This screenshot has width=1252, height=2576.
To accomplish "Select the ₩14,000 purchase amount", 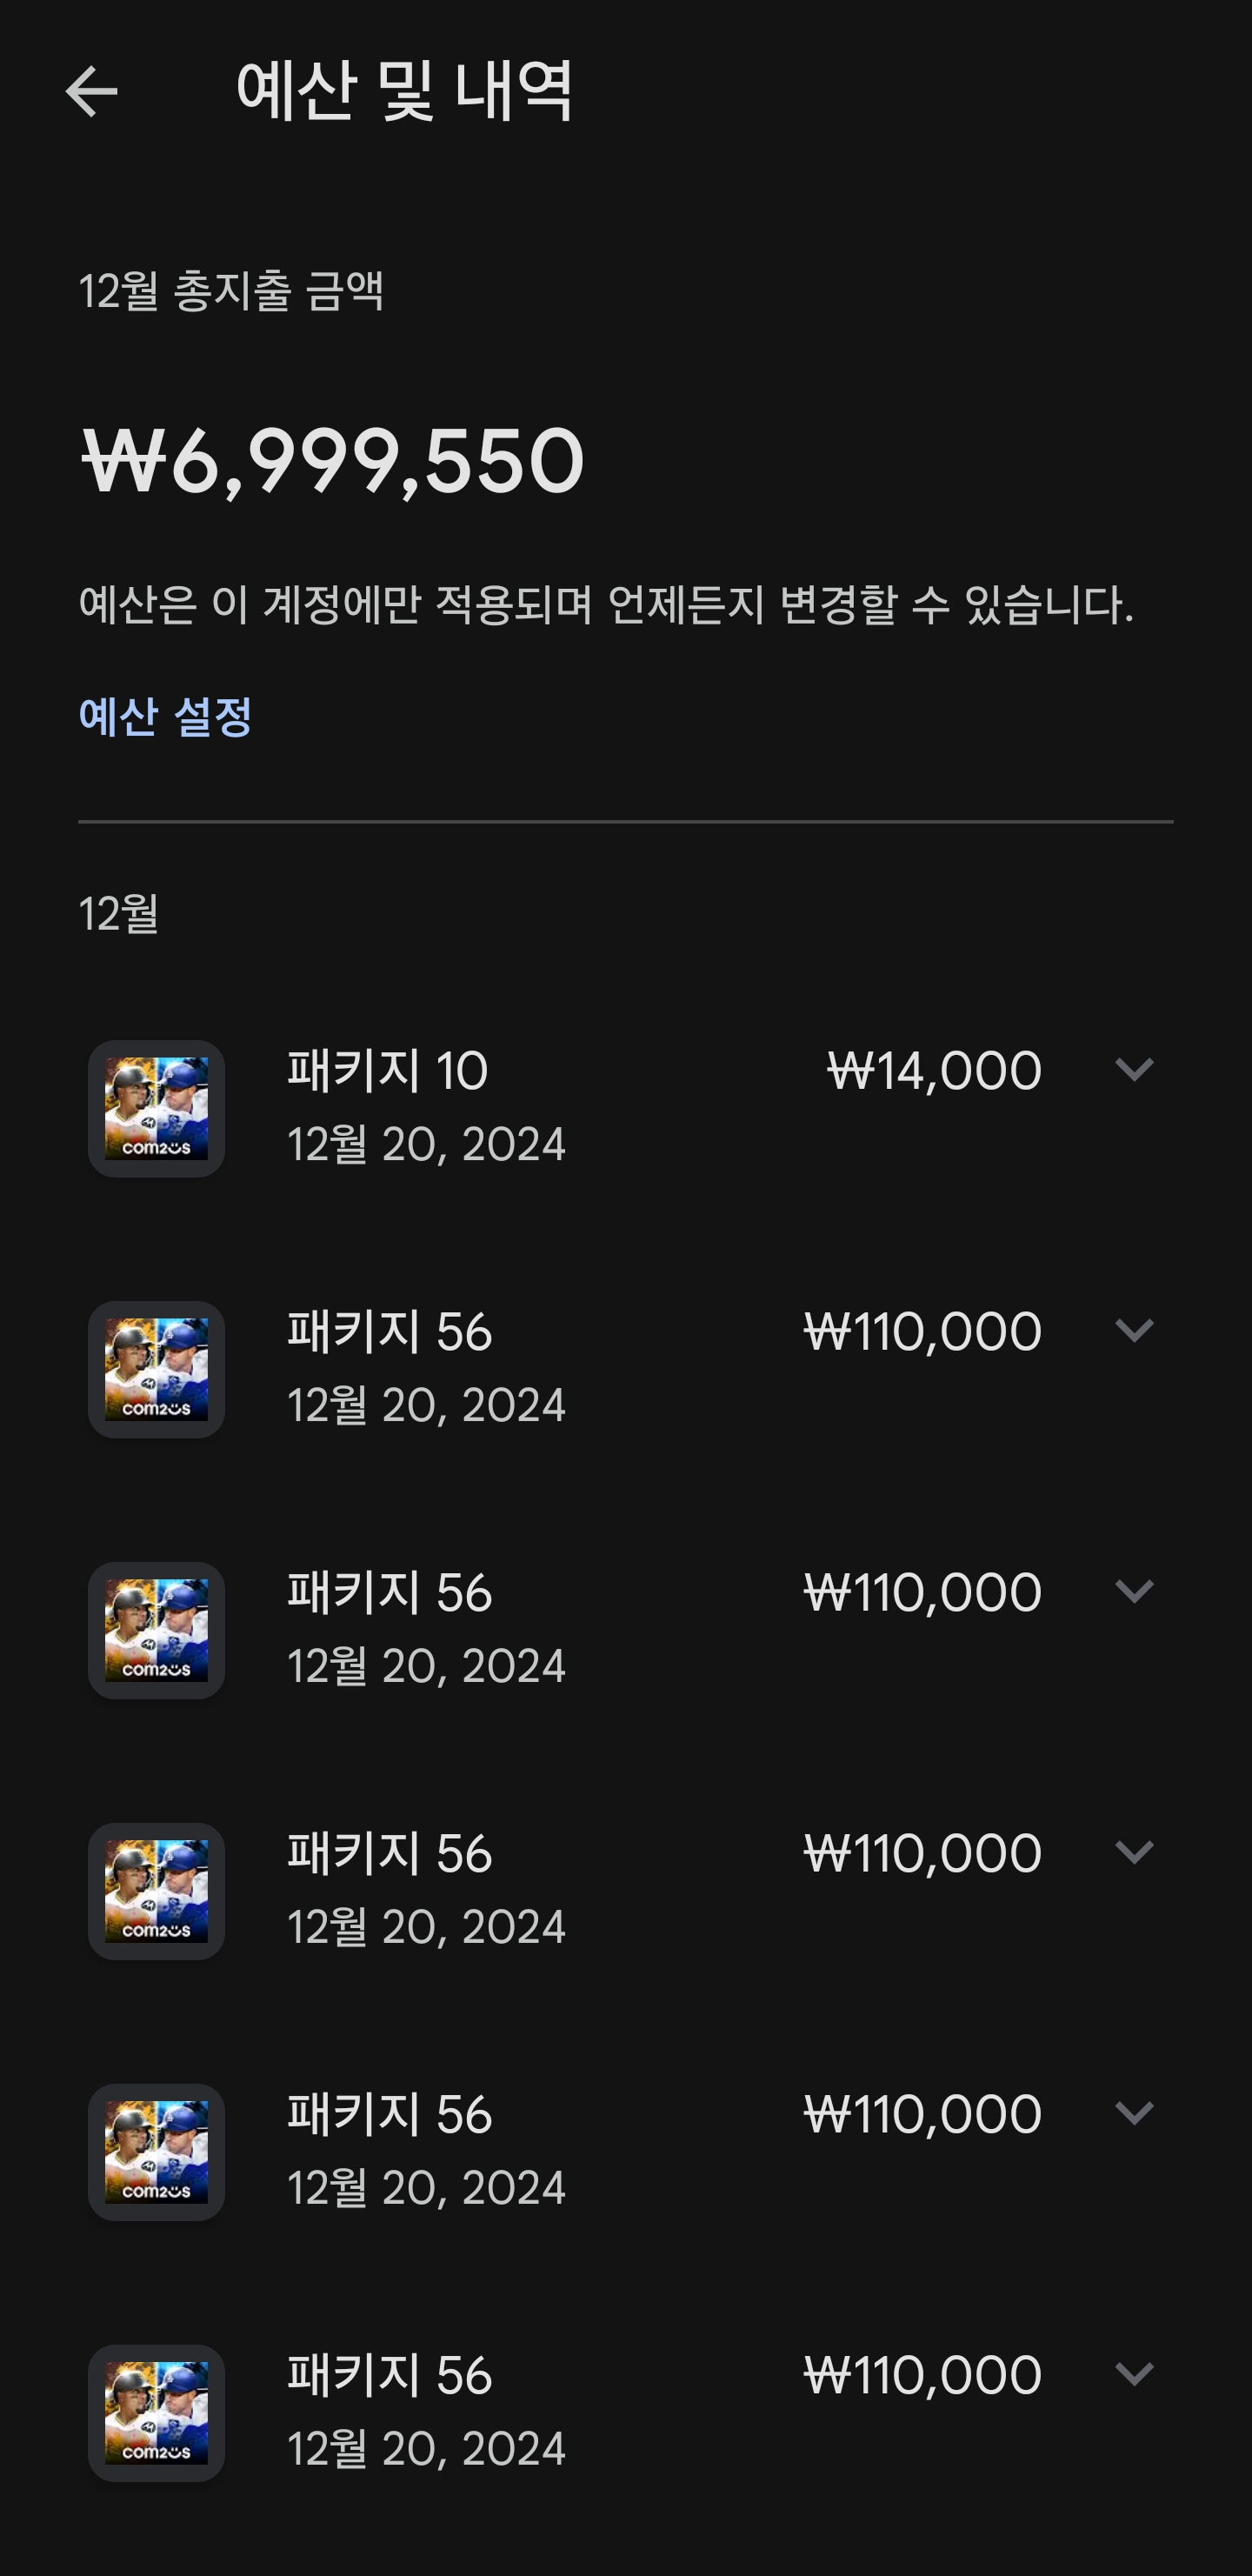I will tap(934, 1071).
